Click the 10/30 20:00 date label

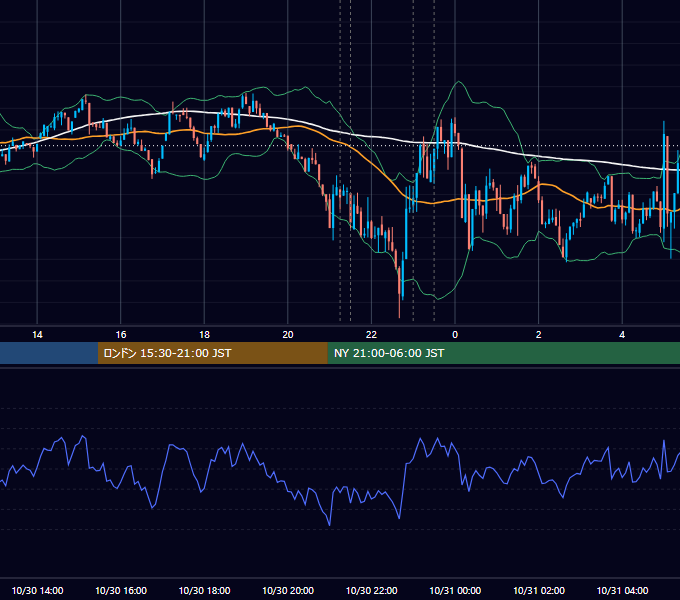click(288, 590)
